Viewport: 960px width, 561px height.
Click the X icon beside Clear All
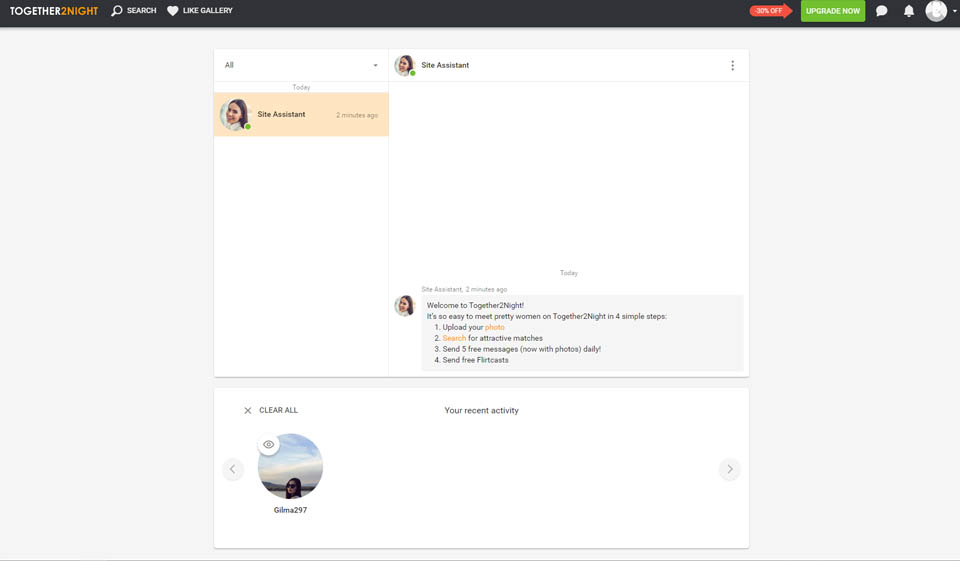click(x=248, y=411)
